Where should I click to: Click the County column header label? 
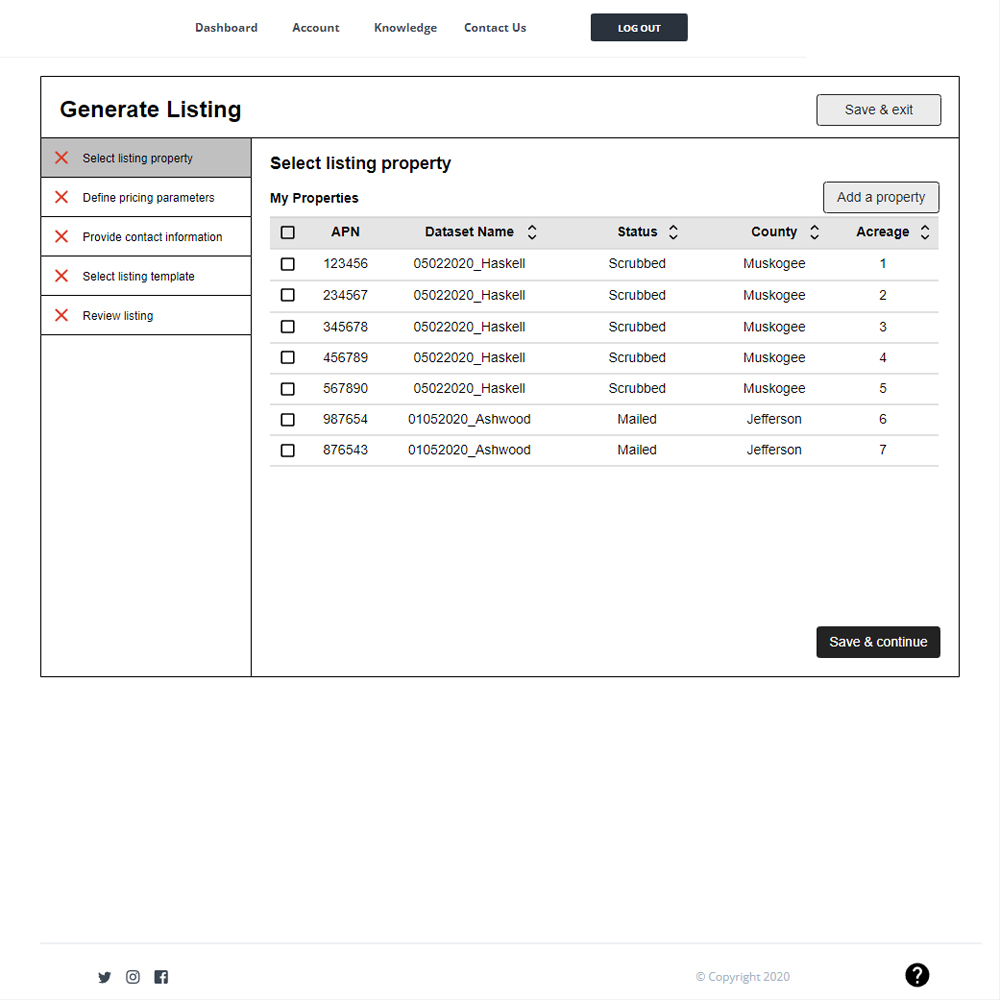(774, 232)
